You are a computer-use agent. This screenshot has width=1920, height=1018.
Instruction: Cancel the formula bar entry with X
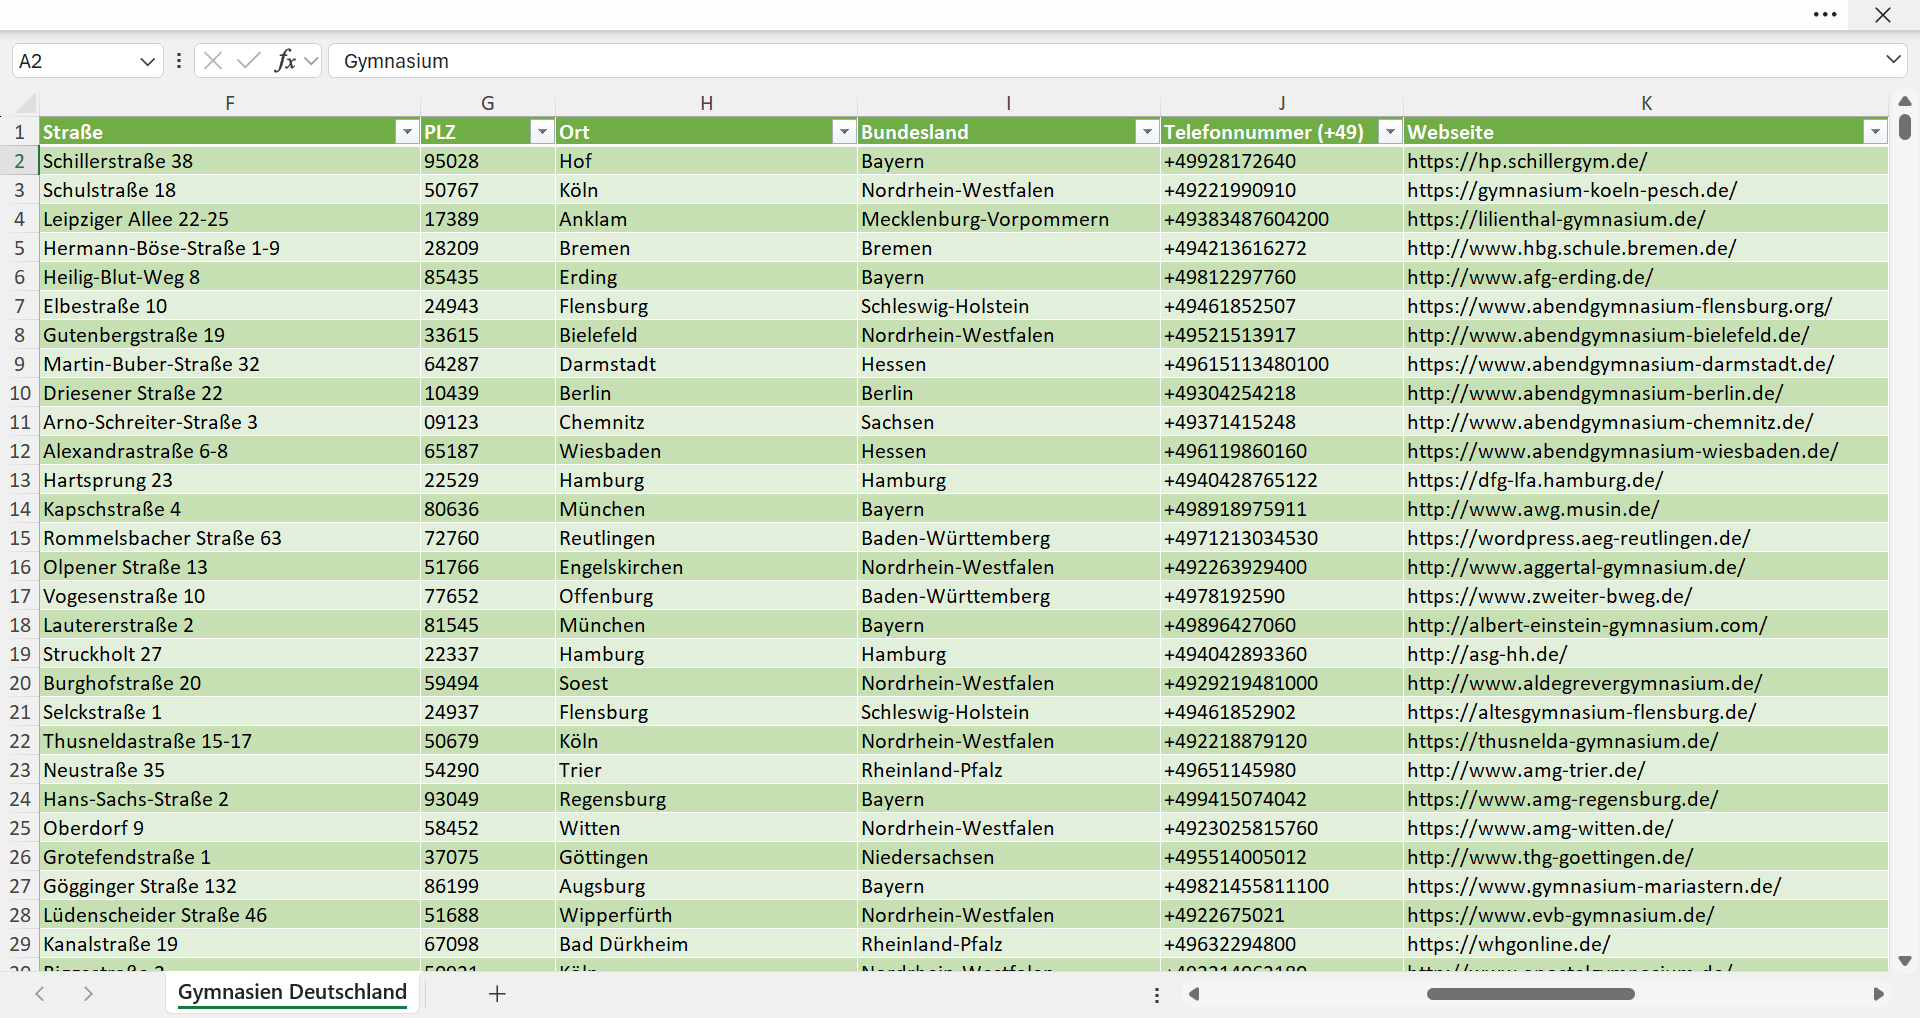tap(212, 61)
